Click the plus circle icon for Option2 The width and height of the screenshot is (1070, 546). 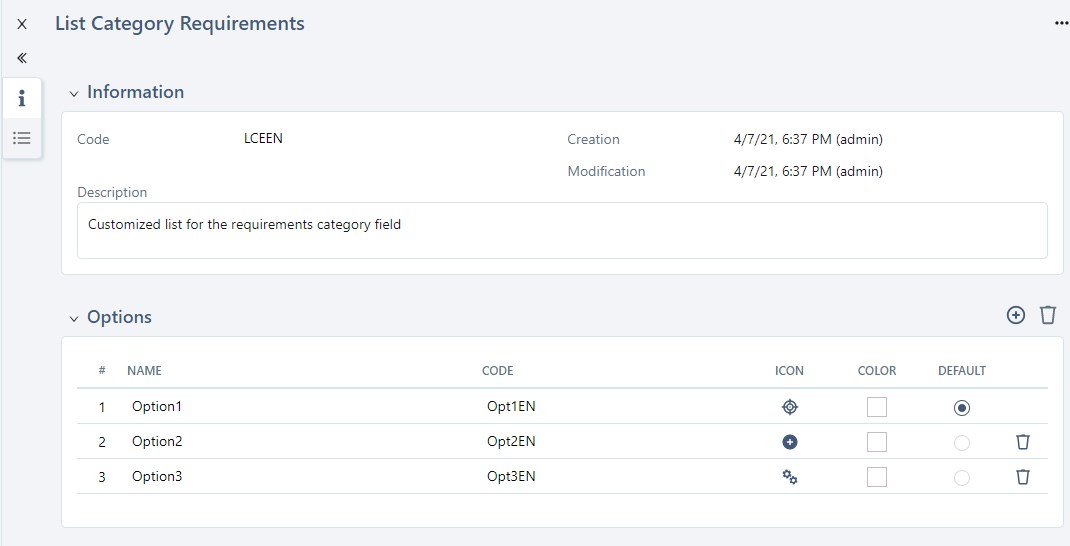[789, 442]
